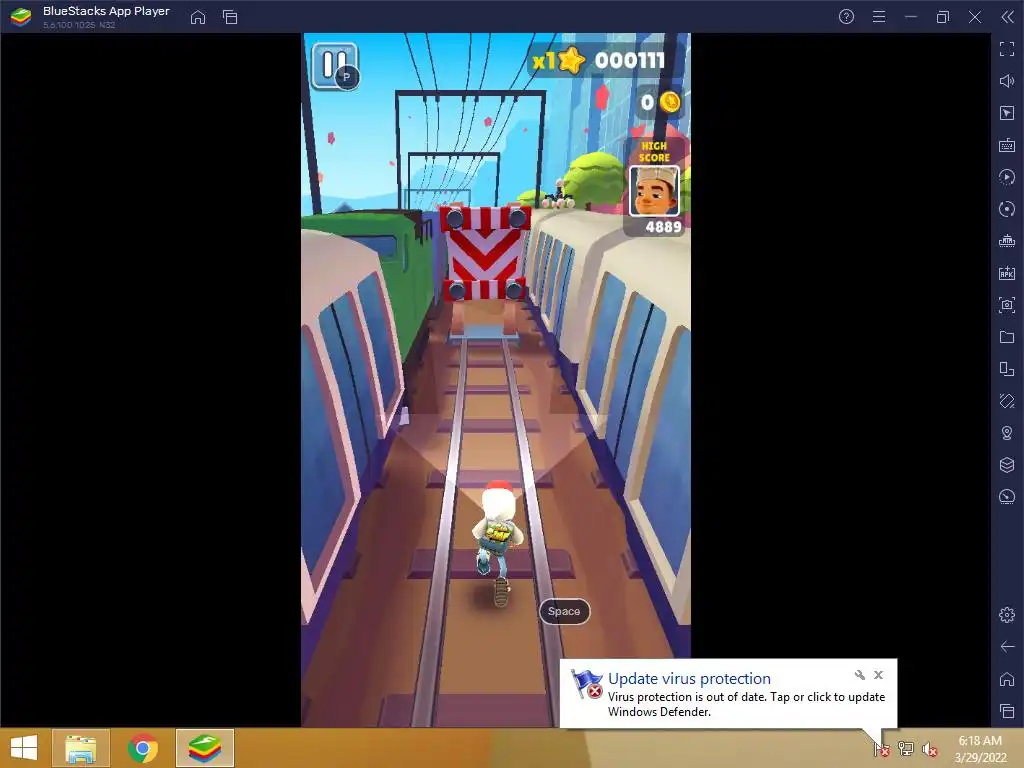The height and width of the screenshot is (768, 1024).
Task: Open BlueStacks help
Action: pyautogui.click(x=846, y=17)
